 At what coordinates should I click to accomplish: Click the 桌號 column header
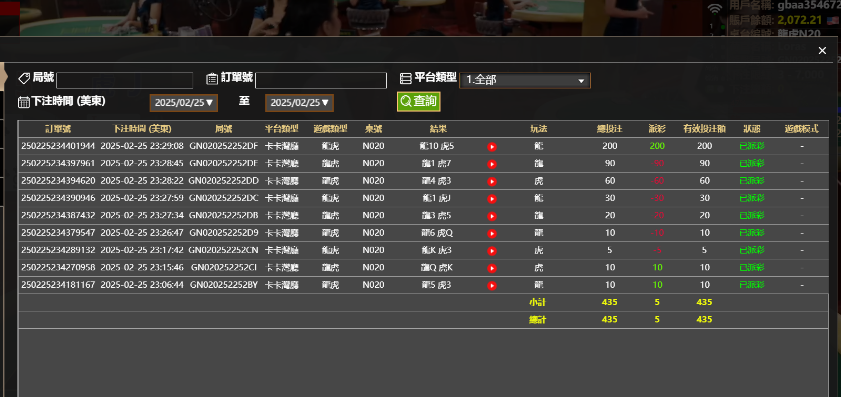(x=373, y=129)
